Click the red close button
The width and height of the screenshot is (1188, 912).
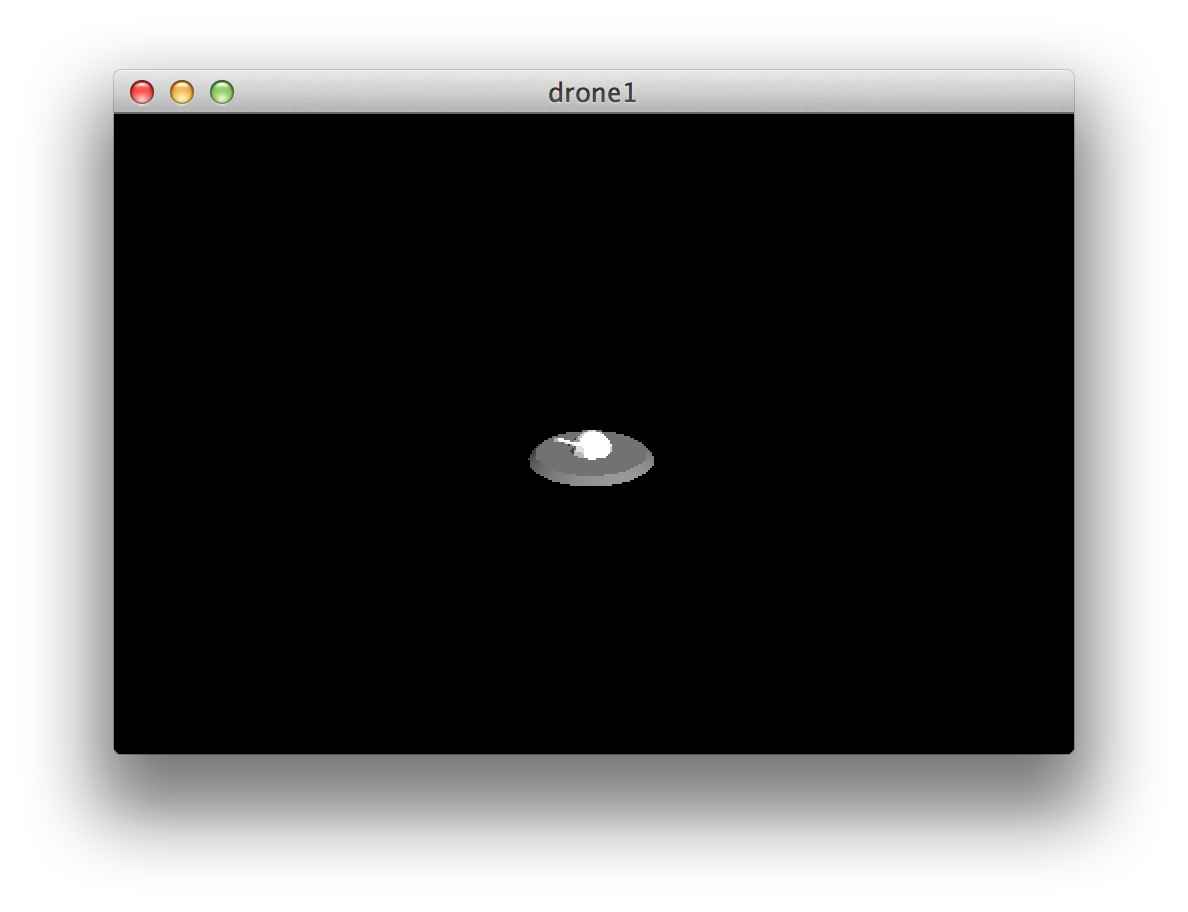(142, 92)
